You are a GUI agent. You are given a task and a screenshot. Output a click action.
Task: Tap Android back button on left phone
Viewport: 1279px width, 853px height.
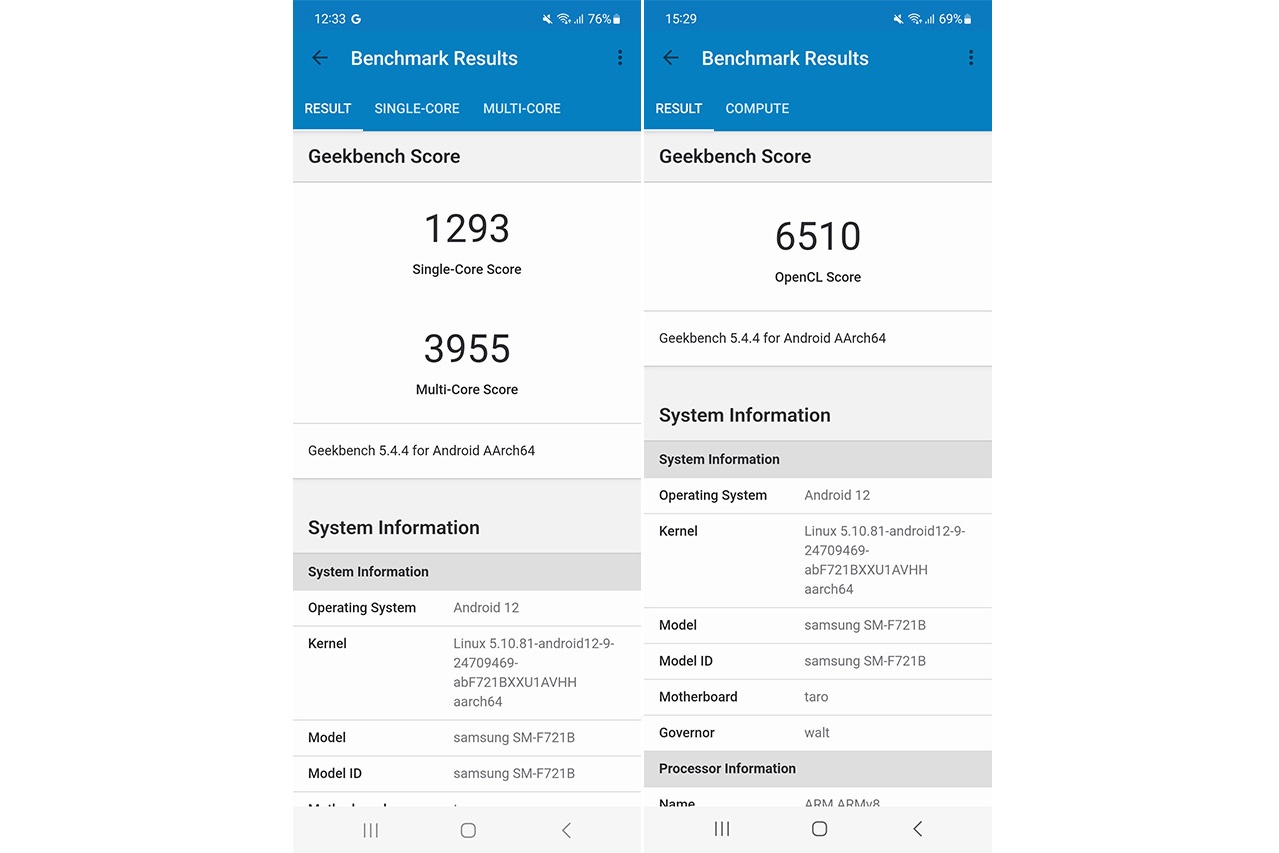[566, 830]
